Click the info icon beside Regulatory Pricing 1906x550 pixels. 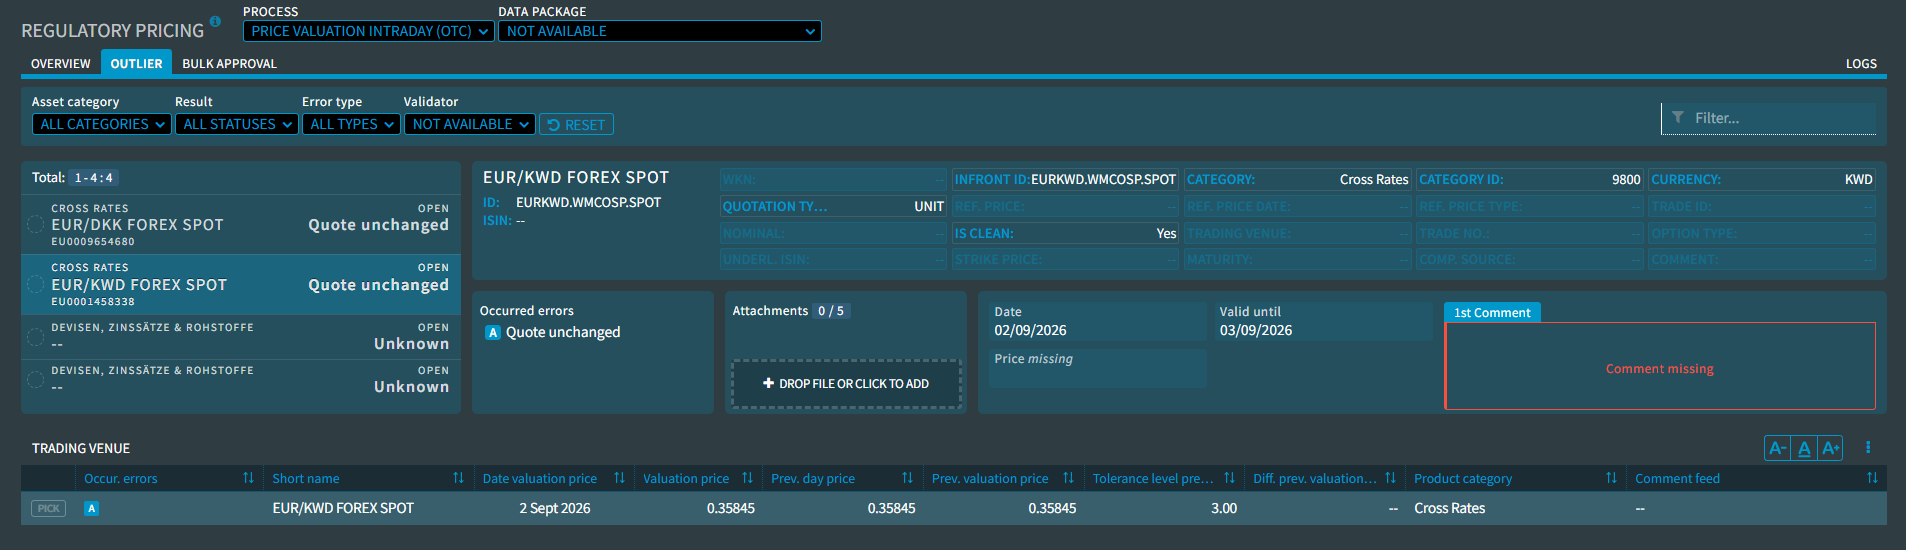pos(215,21)
